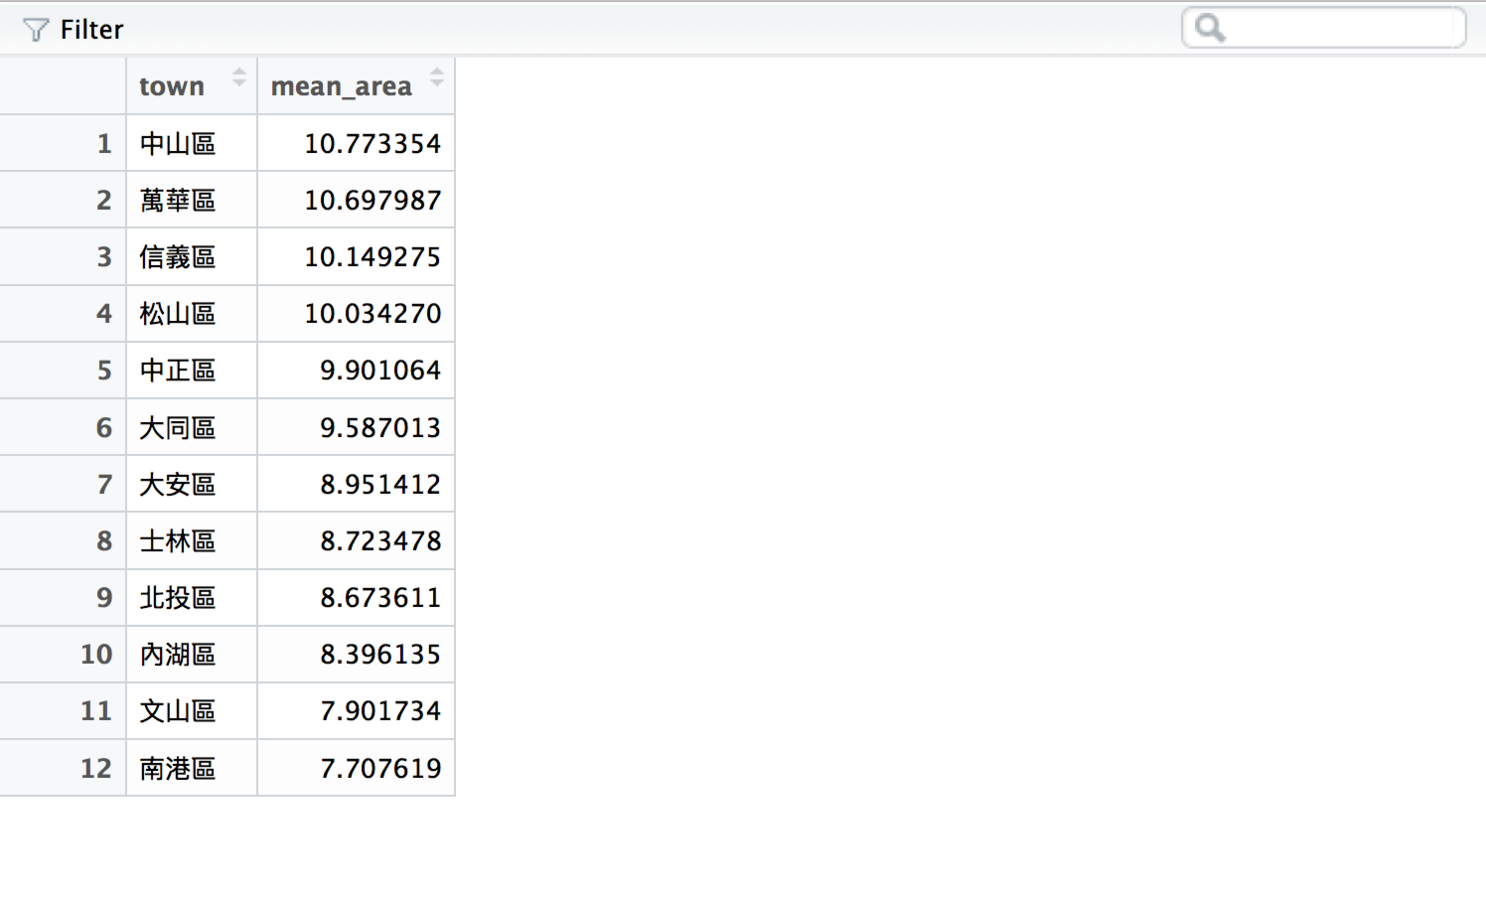The height and width of the screenshot is (900, 1486).
Task: Click value 8.723478
Action: point(381,541)
